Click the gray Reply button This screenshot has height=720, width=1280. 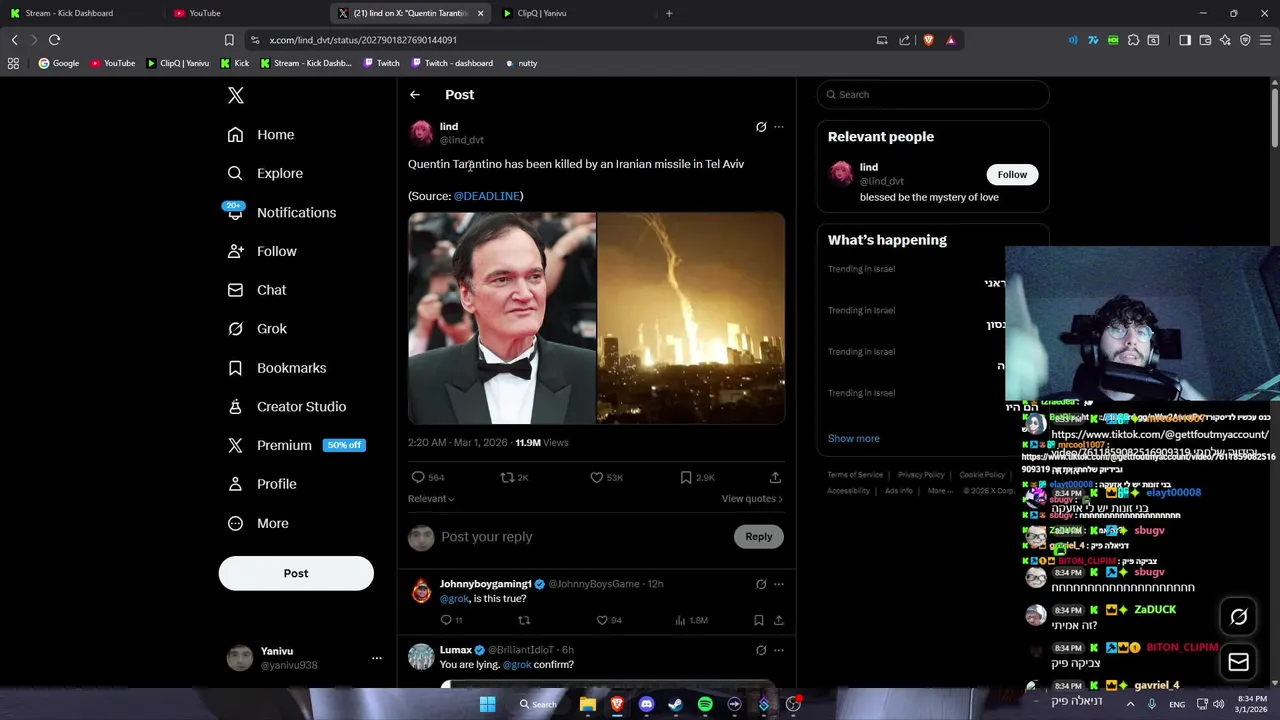coord(759,537)
